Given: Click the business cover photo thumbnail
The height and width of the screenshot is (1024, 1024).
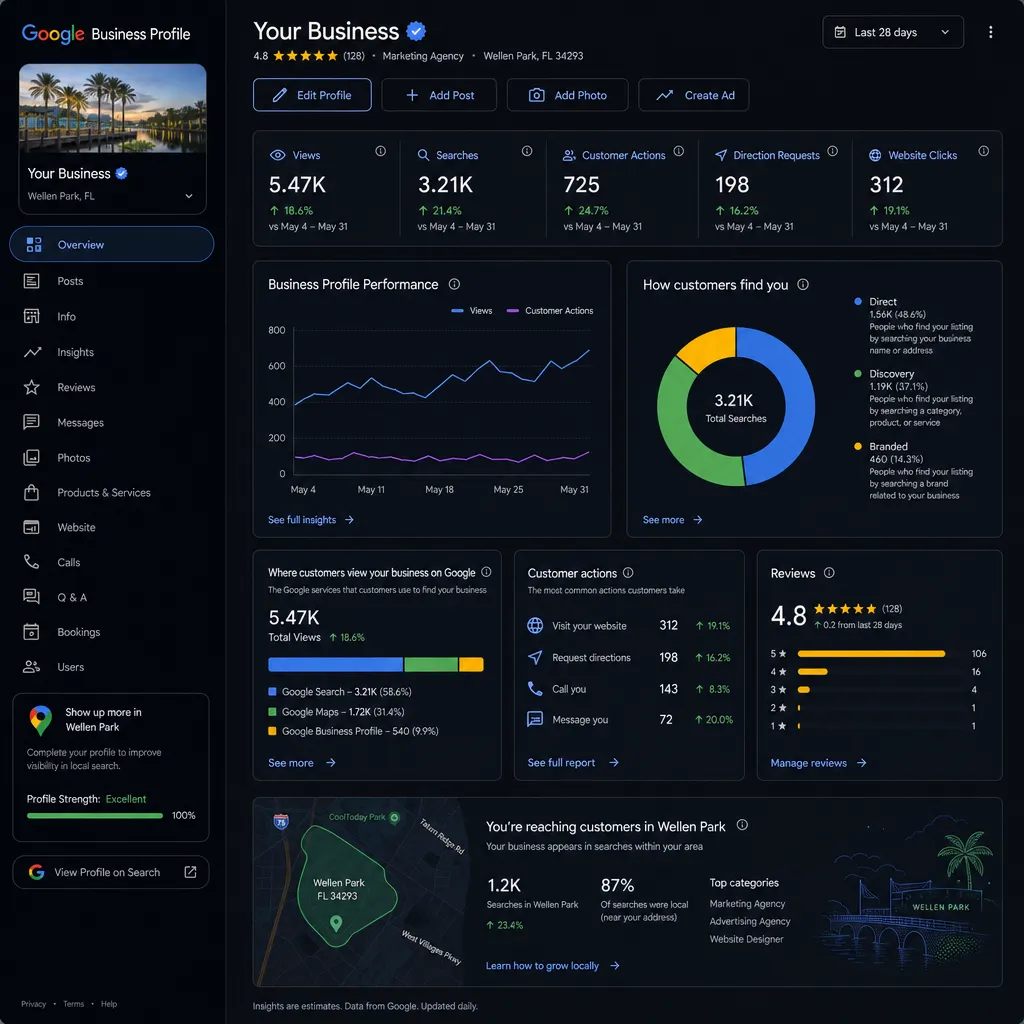Looking at the screenshot, I should (113, 108).
